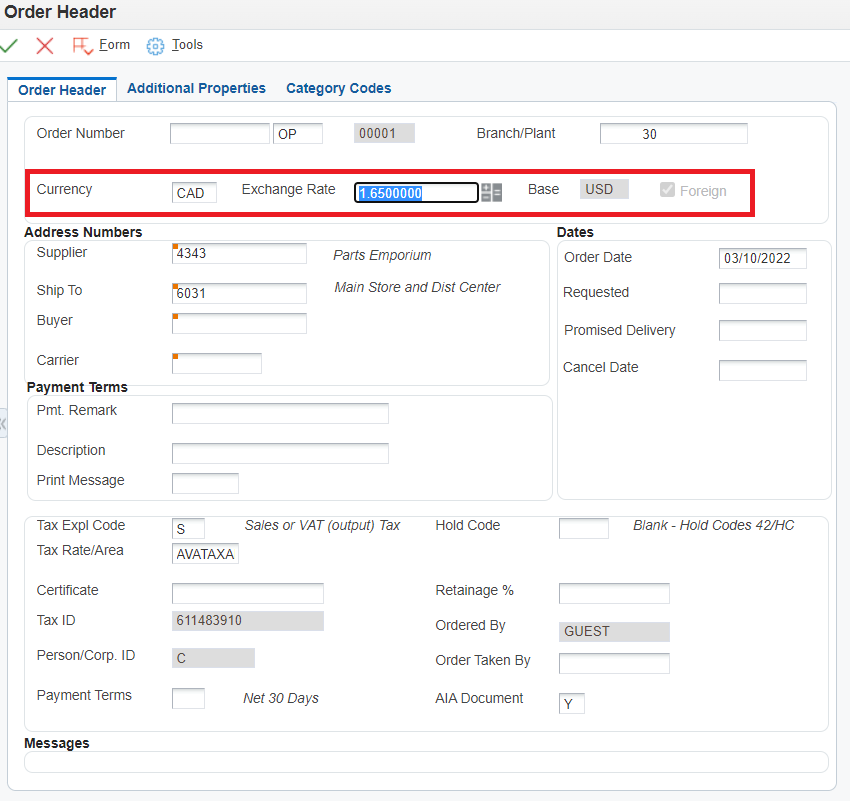Click the Branch/Plant field showing 30

click(673, 133)
